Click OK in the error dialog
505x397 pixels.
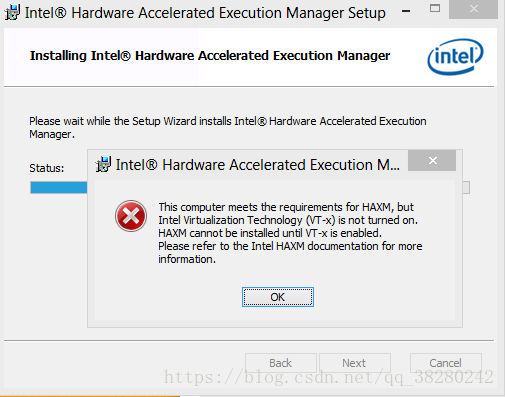(278, 297)
